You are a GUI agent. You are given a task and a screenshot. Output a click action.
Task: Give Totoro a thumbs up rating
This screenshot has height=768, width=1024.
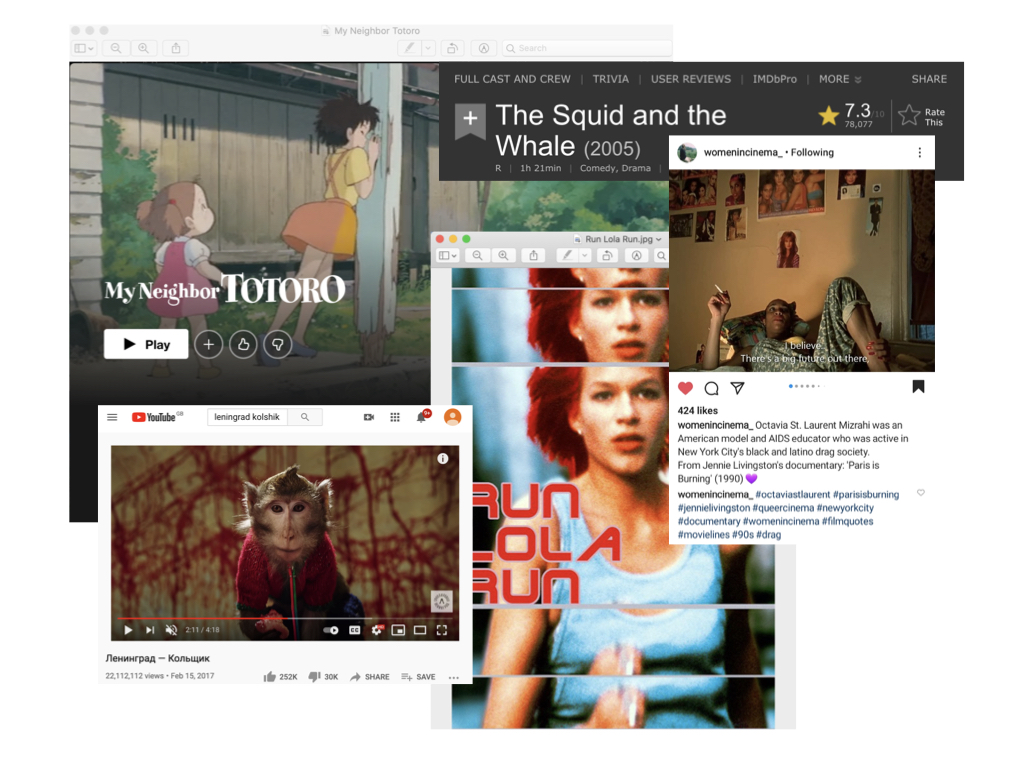tap(244, 344)
